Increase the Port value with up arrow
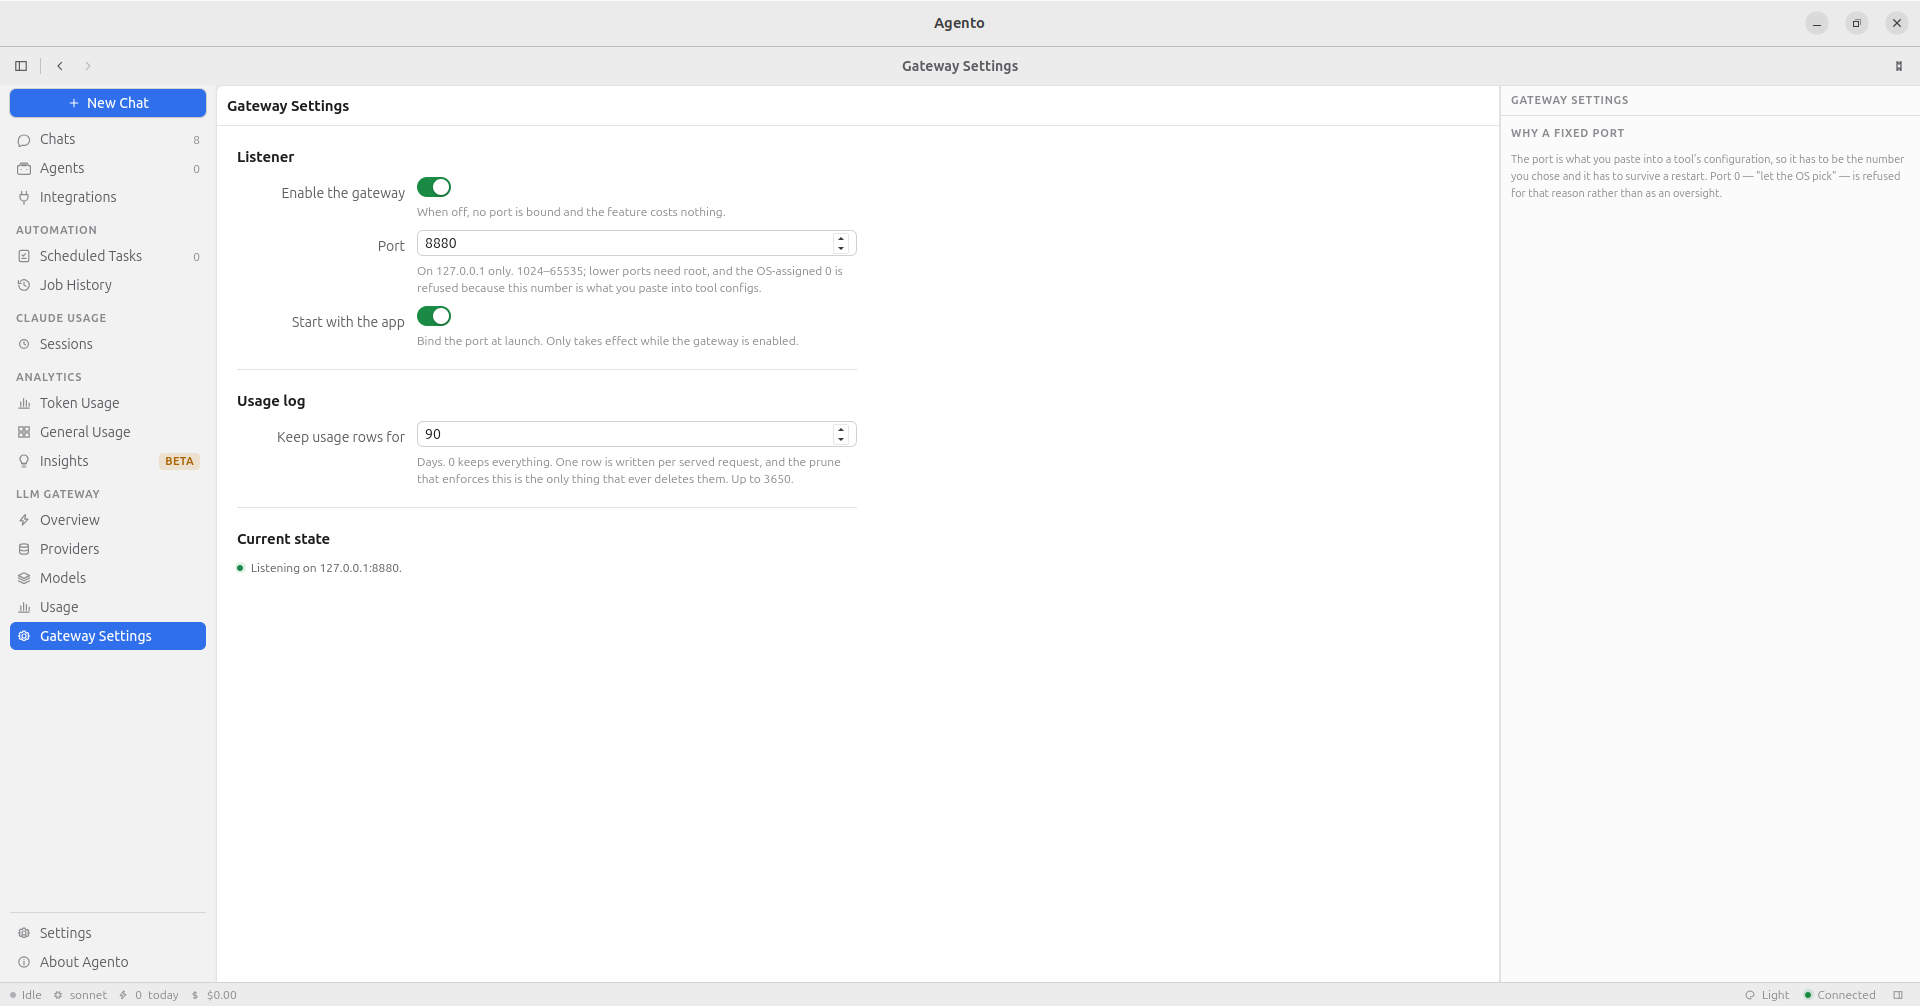The image size is (1920, 1006). click(x=841, y=239)
